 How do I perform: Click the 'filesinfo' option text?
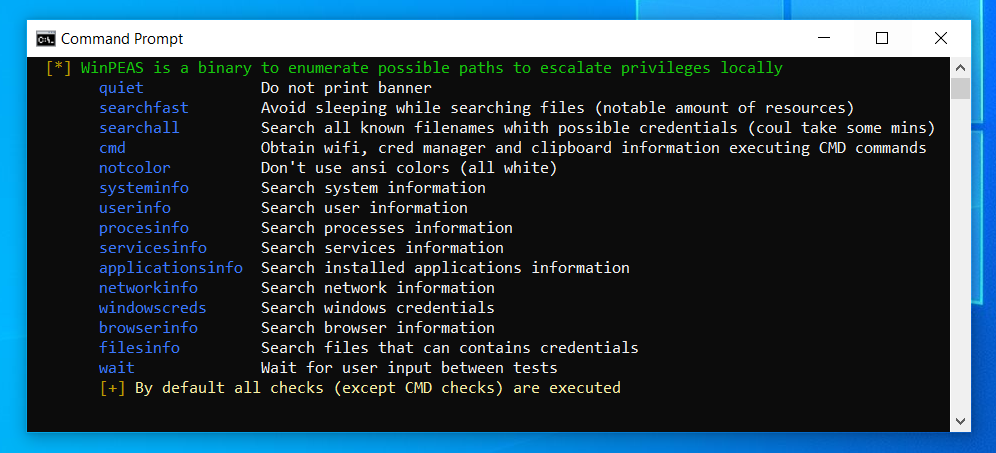pos(139,348)
